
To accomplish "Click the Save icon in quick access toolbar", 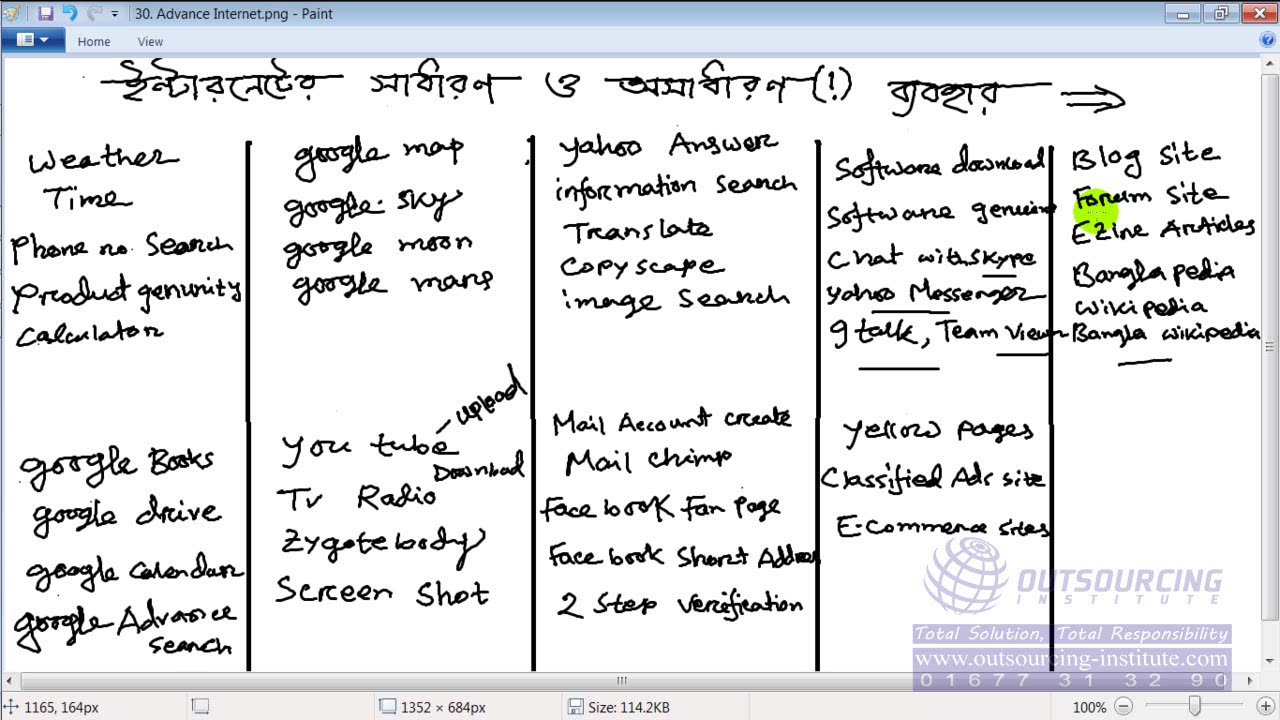I will click(46, 14).
